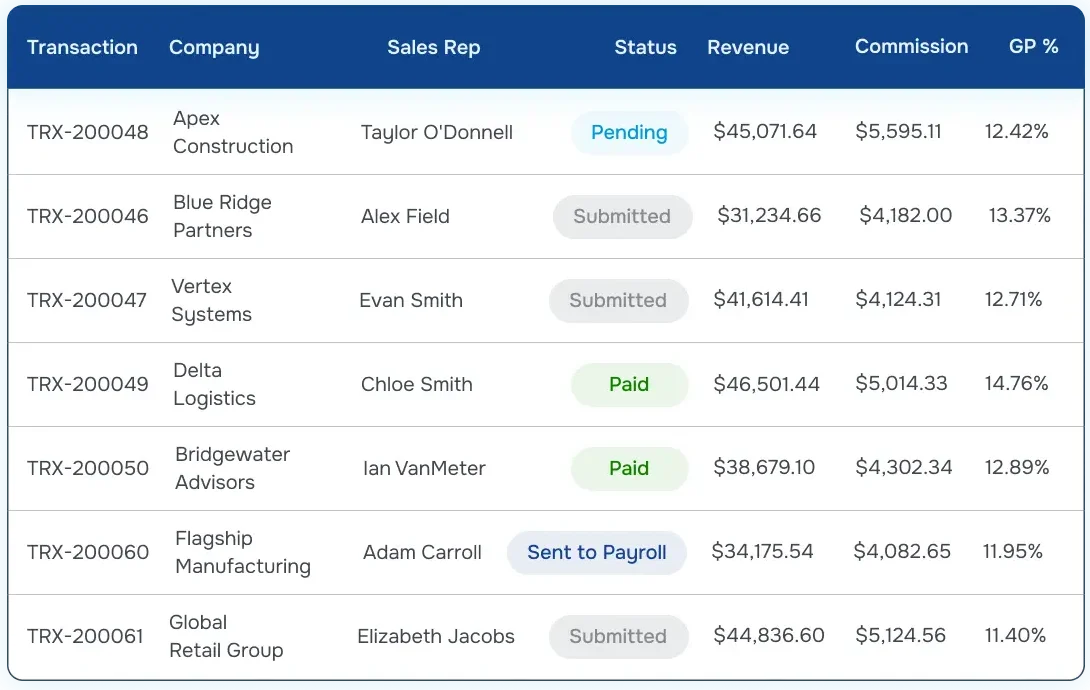Click Paid badge for Bridgewater Advisors
This screenshot has width=1090, height=690.
point(629,468)
